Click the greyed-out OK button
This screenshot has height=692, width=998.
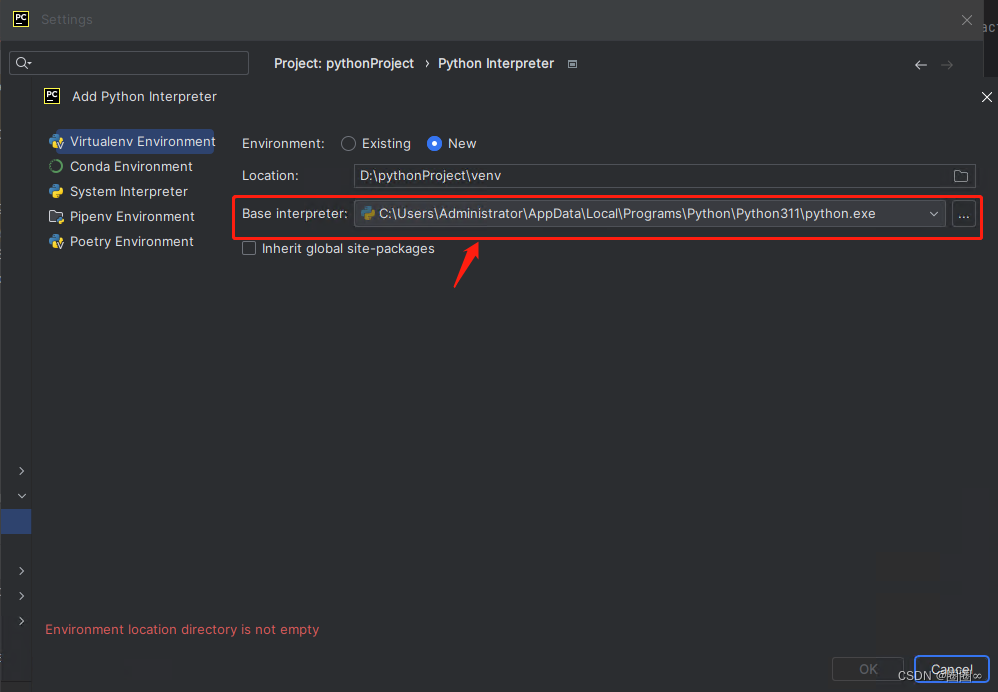pyautogui.click(x=868, y=669)
